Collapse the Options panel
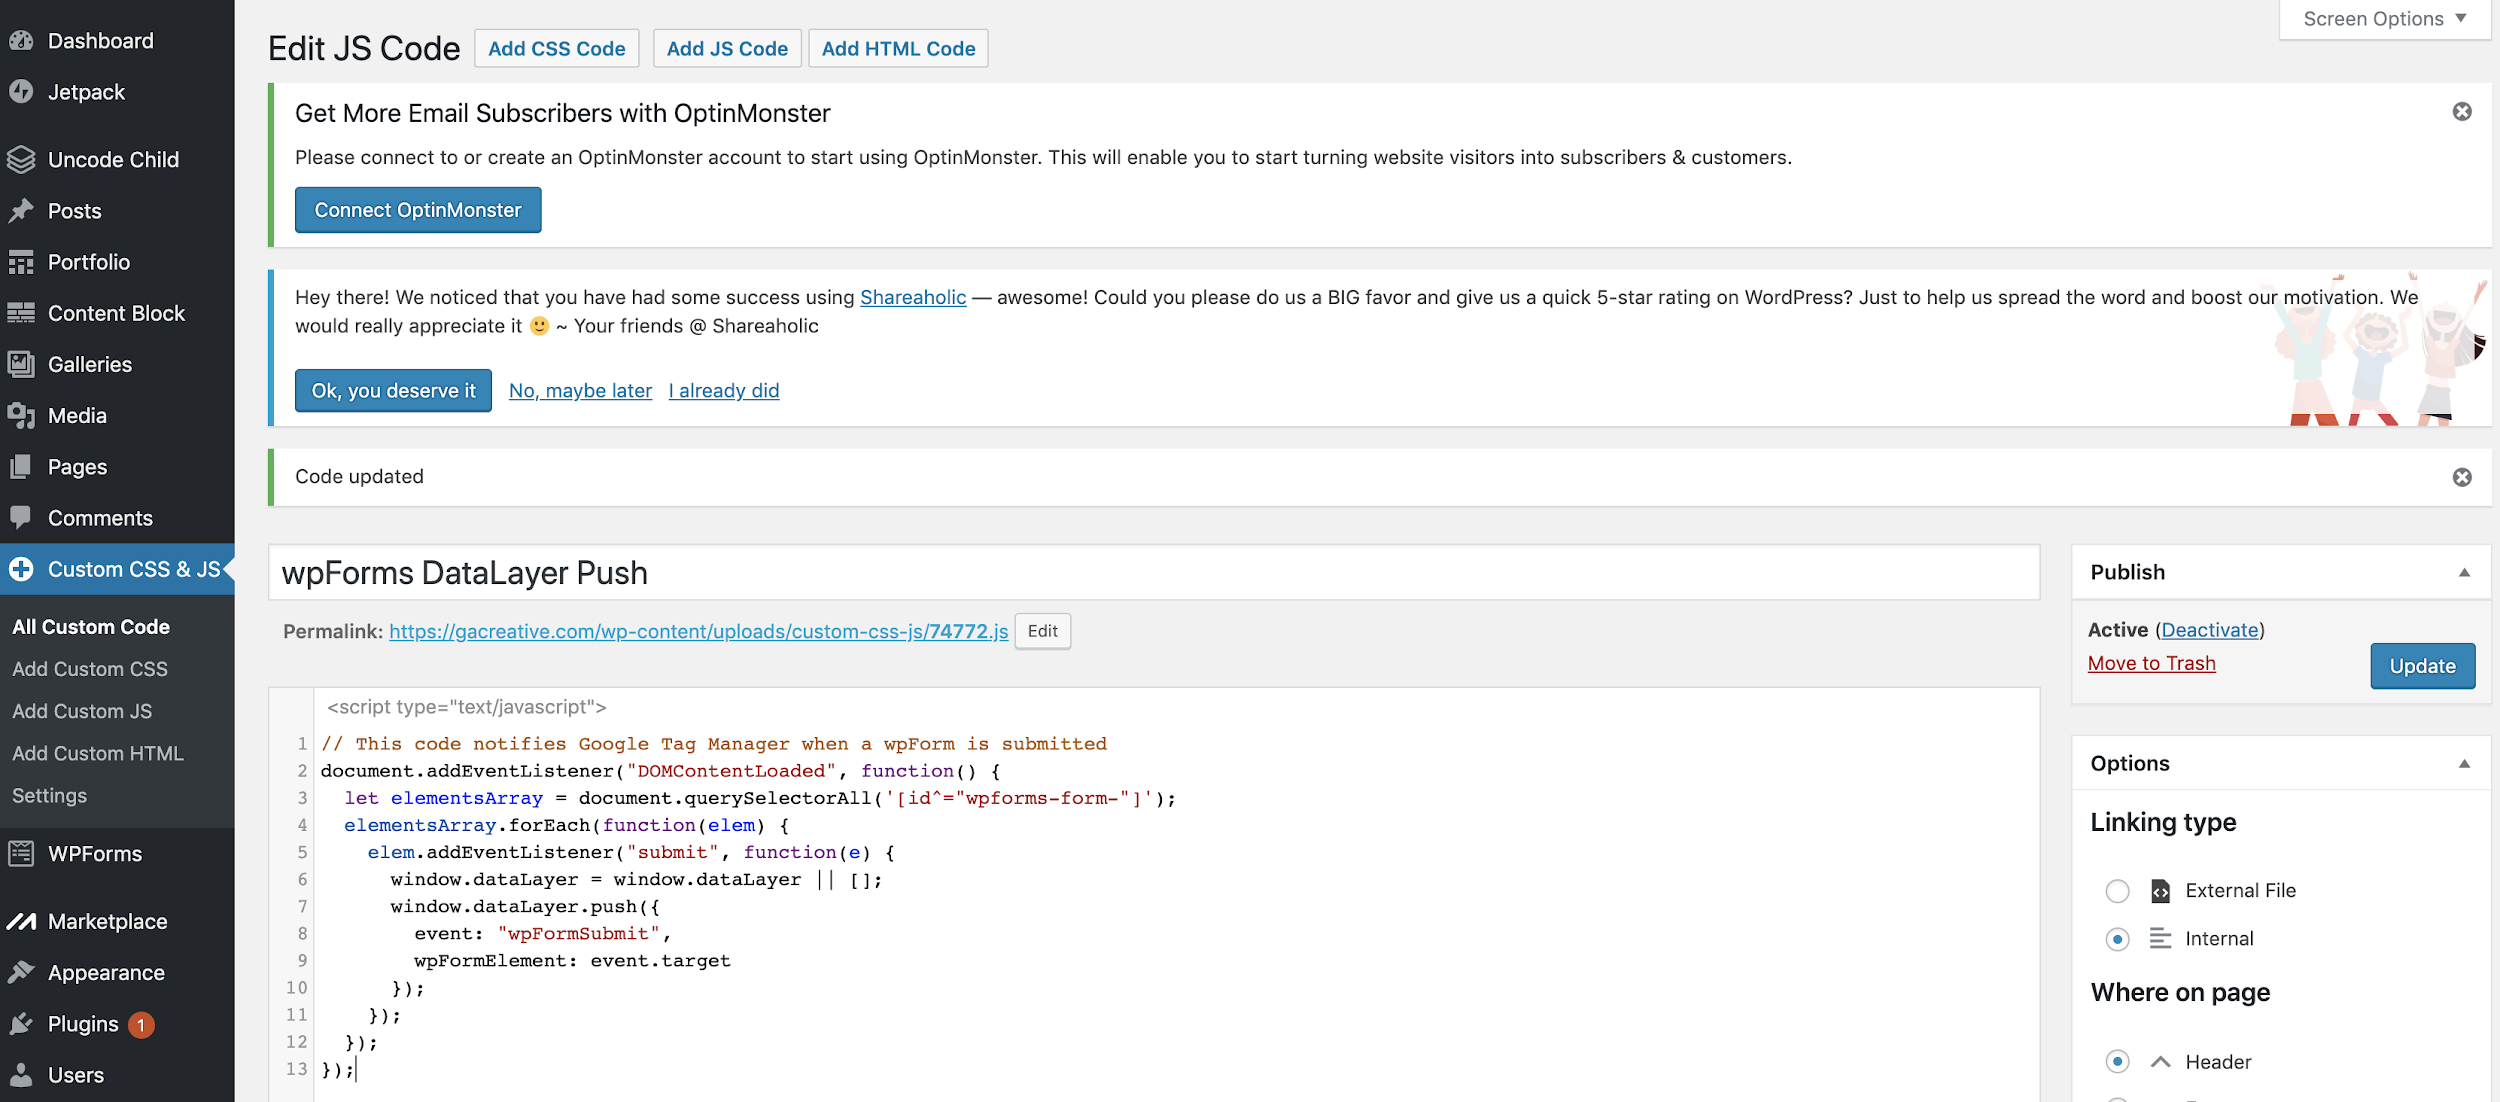The height and width of the screenshot is (1102, 2500). (x=2464, y=764)
